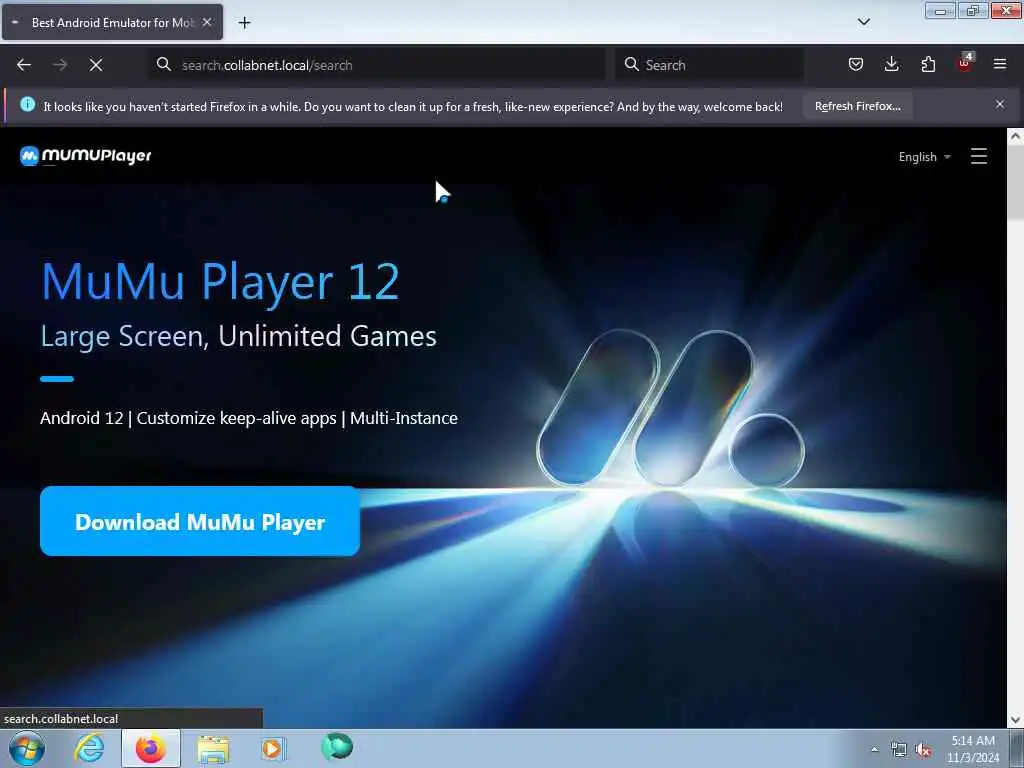This screenshot has height=768, width=1024.
Task: Dismiss the Firefox notification bar
Action: point(1000,104)
